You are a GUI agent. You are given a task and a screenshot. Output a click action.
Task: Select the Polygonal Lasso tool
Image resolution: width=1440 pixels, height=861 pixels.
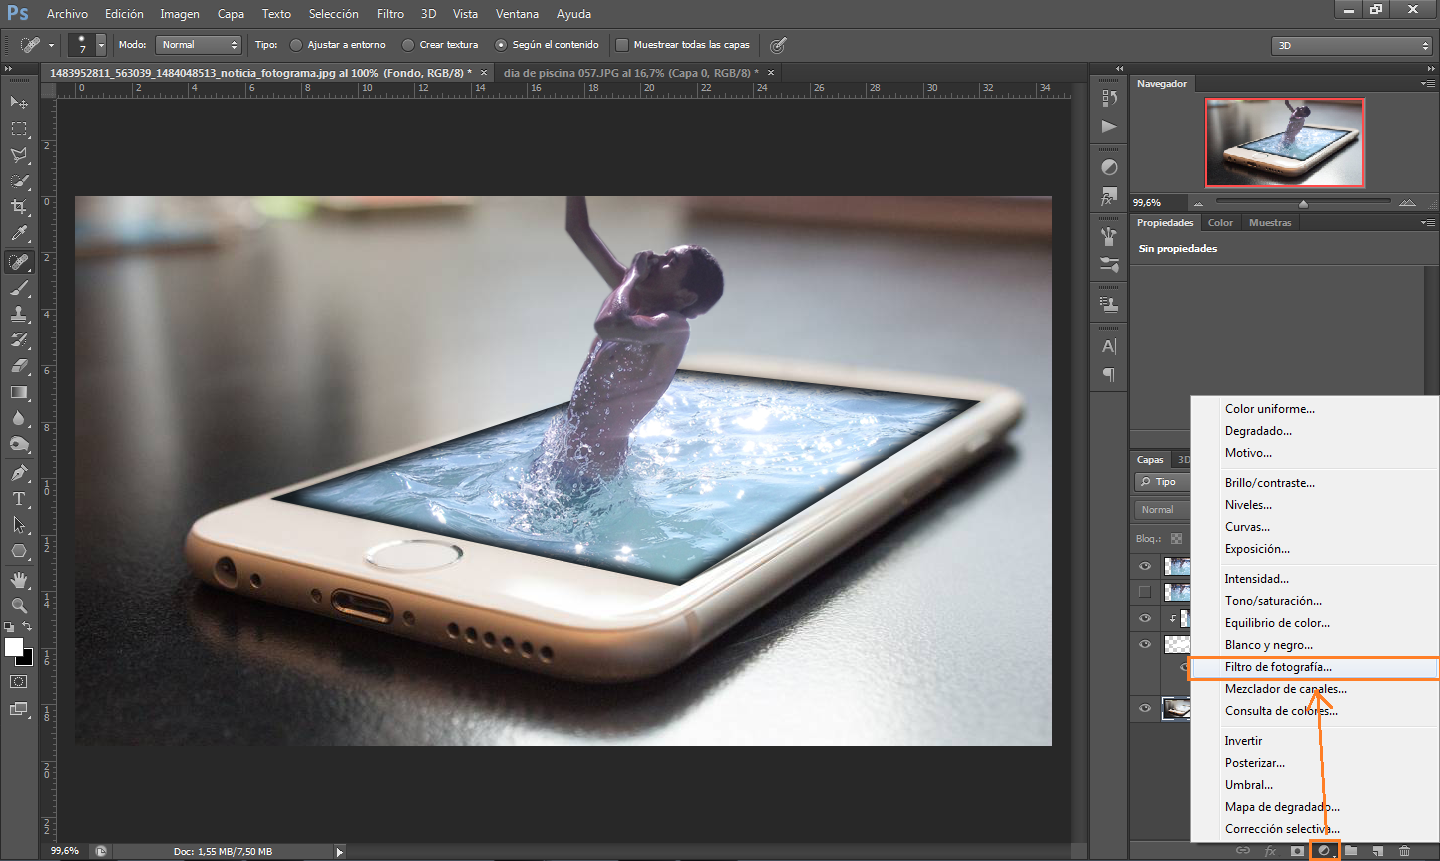pos(19,155)
